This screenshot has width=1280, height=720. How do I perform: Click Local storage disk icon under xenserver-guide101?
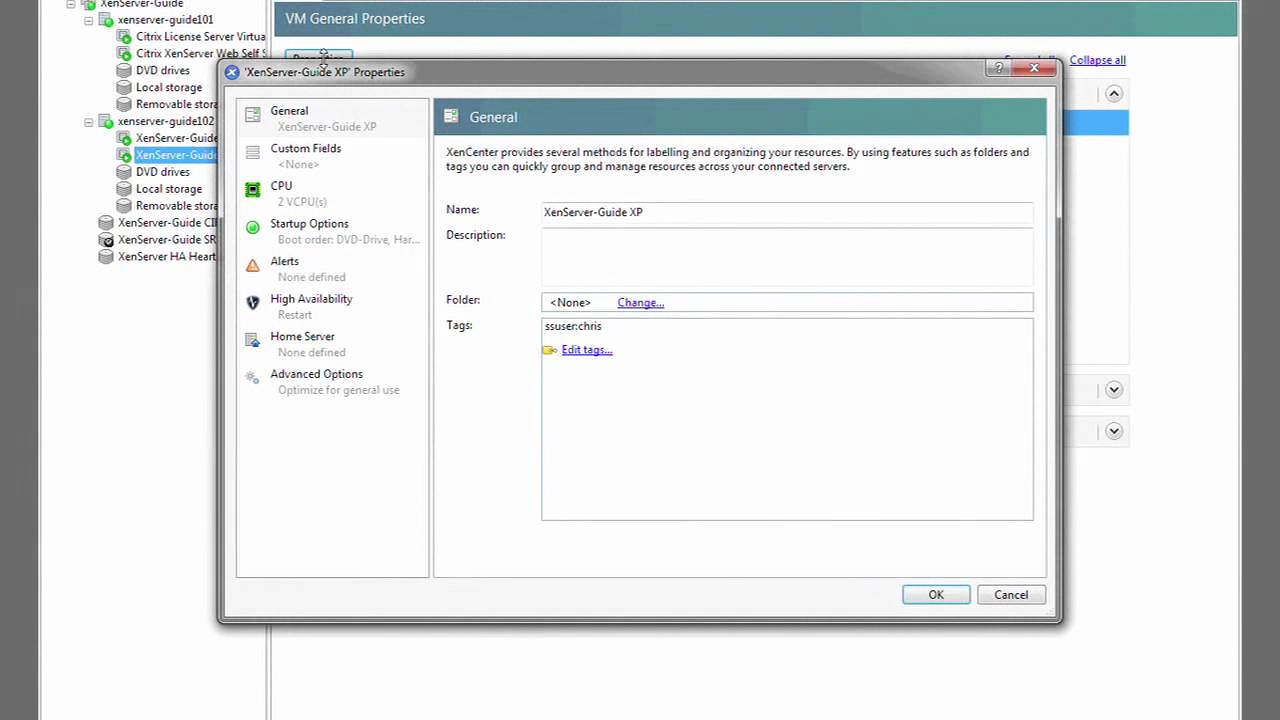click(x=124, y=88)
